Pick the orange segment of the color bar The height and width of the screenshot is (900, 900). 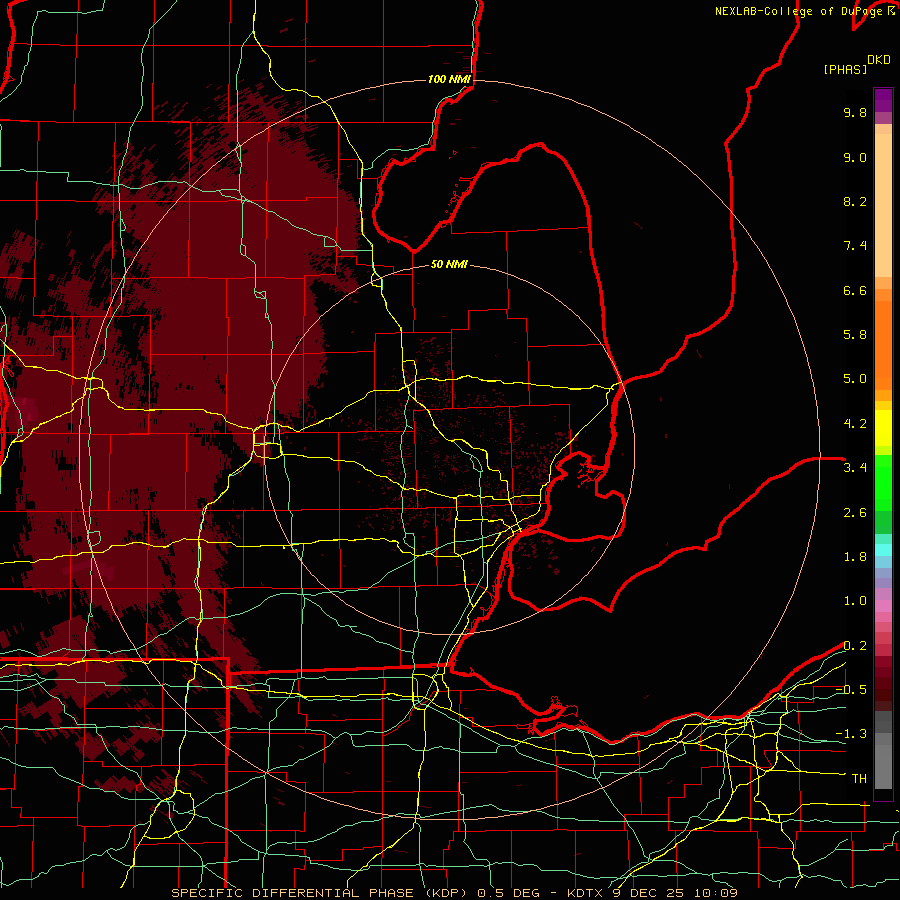pos(883,344)
